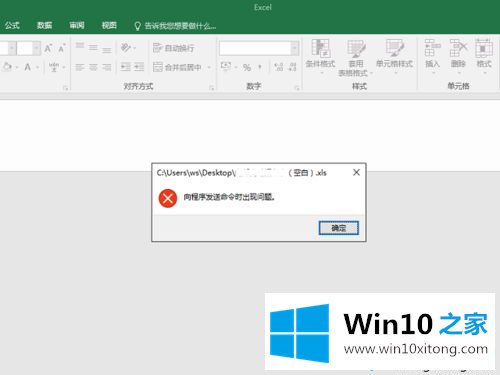Click inside the font size field
The height and width of the screenshot is (375, 500).
pyautogui.click(x=25, y=48)
